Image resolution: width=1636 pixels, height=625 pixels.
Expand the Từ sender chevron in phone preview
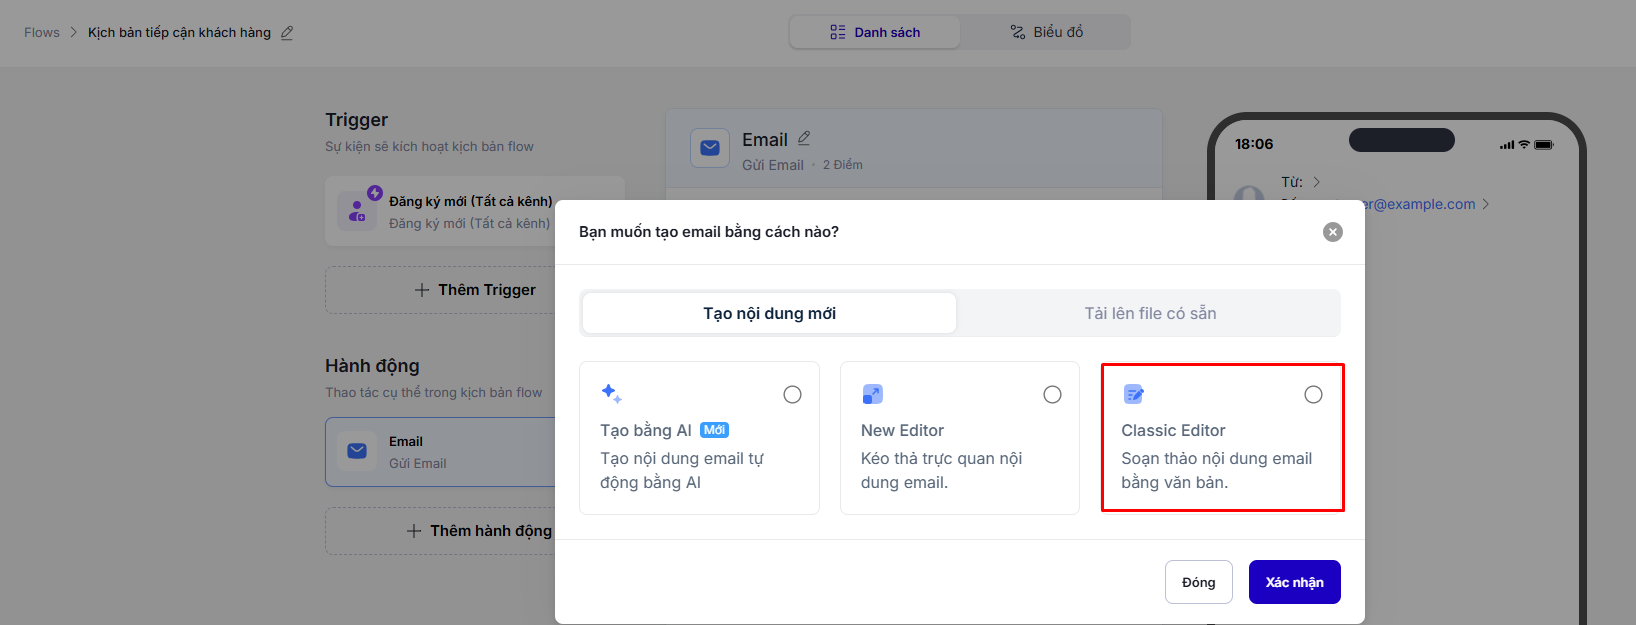(x=1317, y=182)
